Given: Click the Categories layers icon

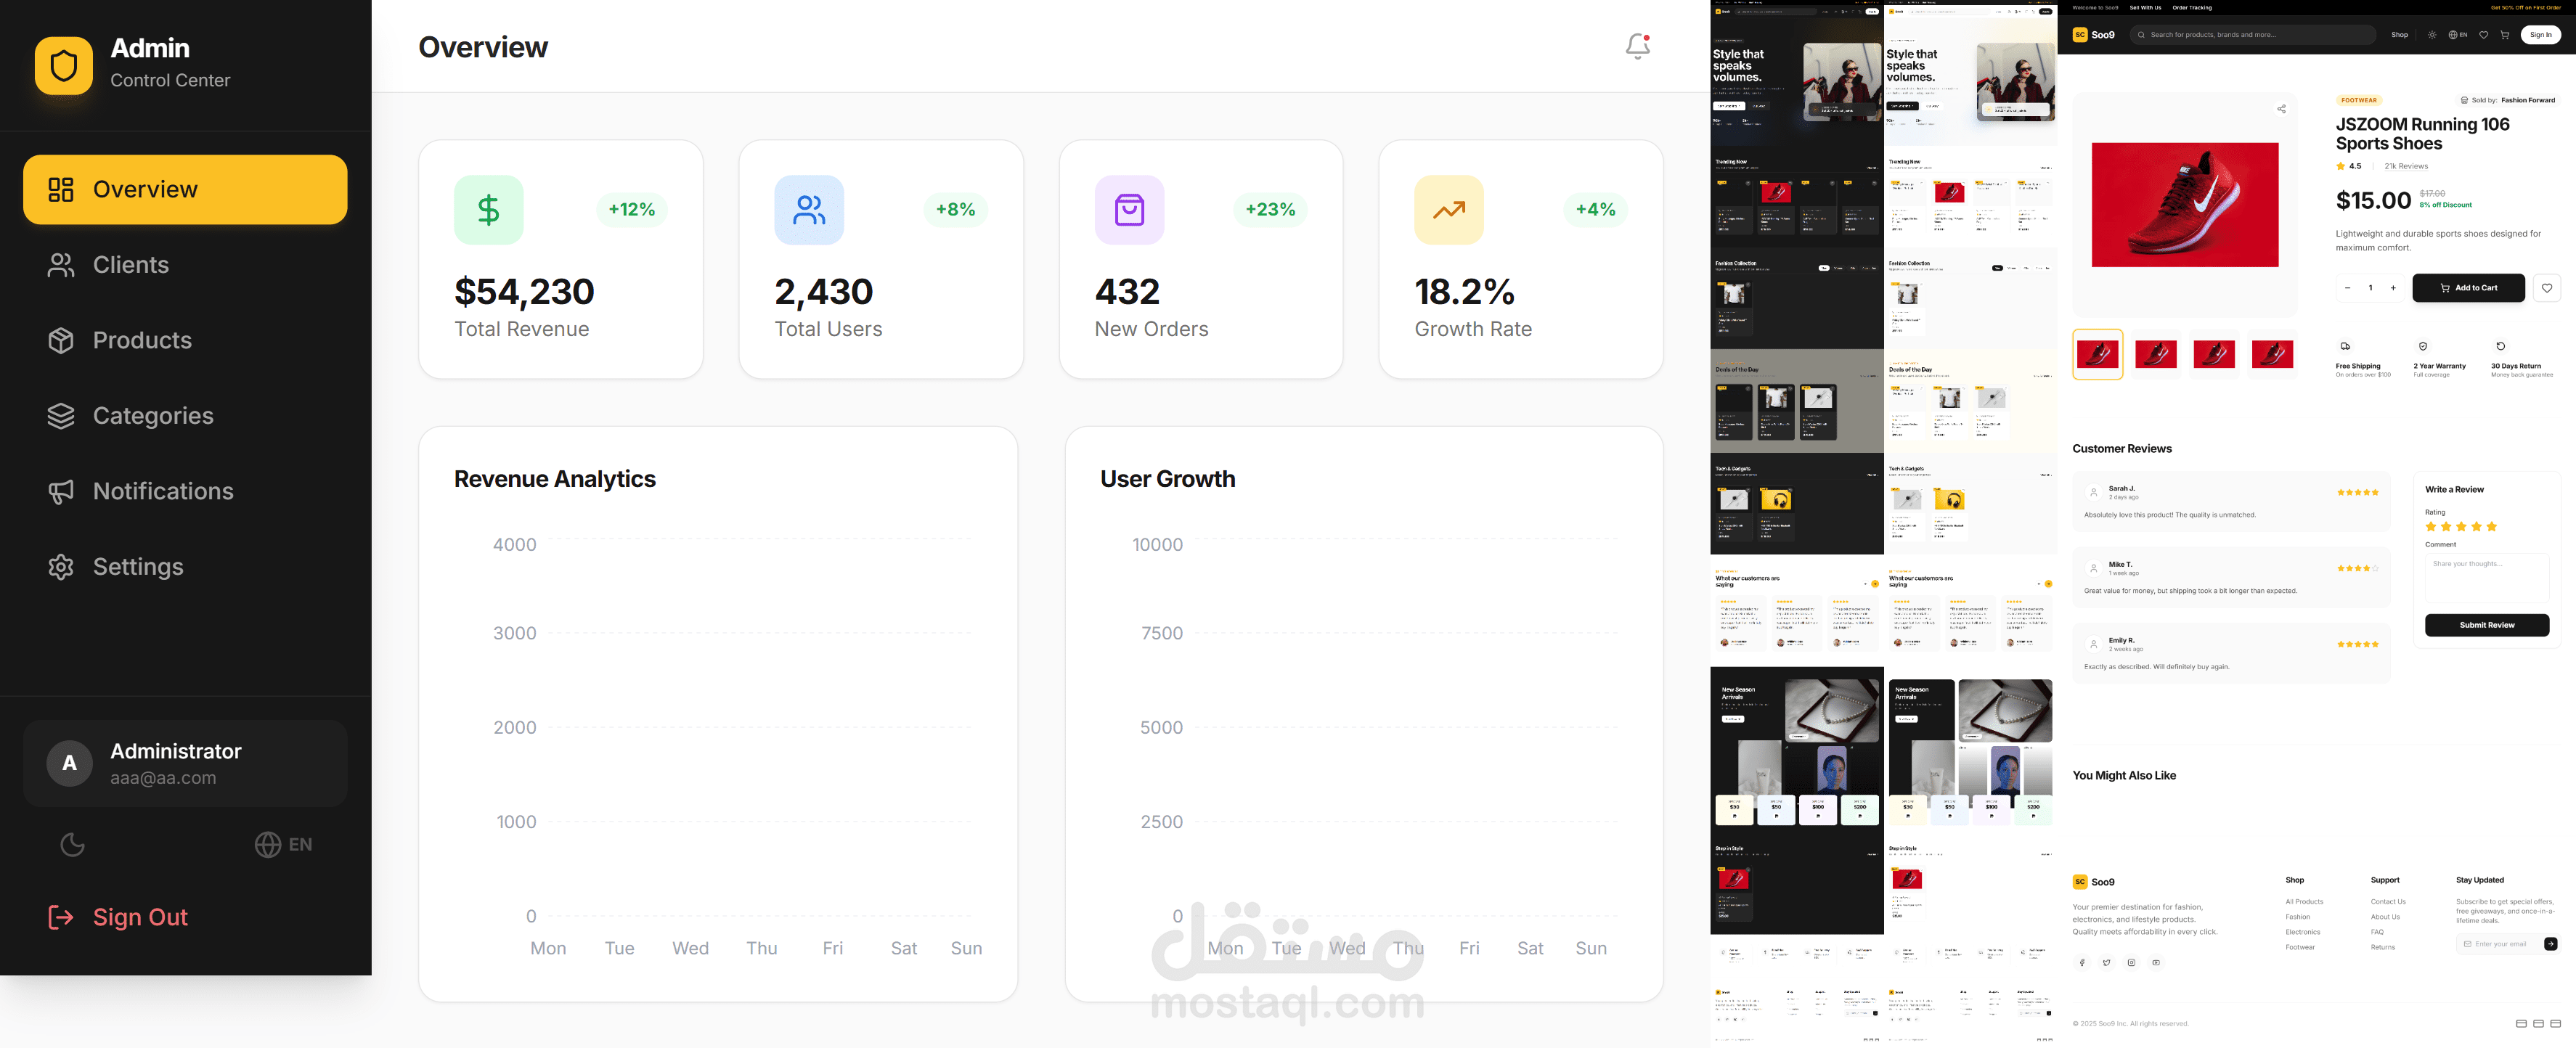Looking at the screenshot, I should click(61, 416).
